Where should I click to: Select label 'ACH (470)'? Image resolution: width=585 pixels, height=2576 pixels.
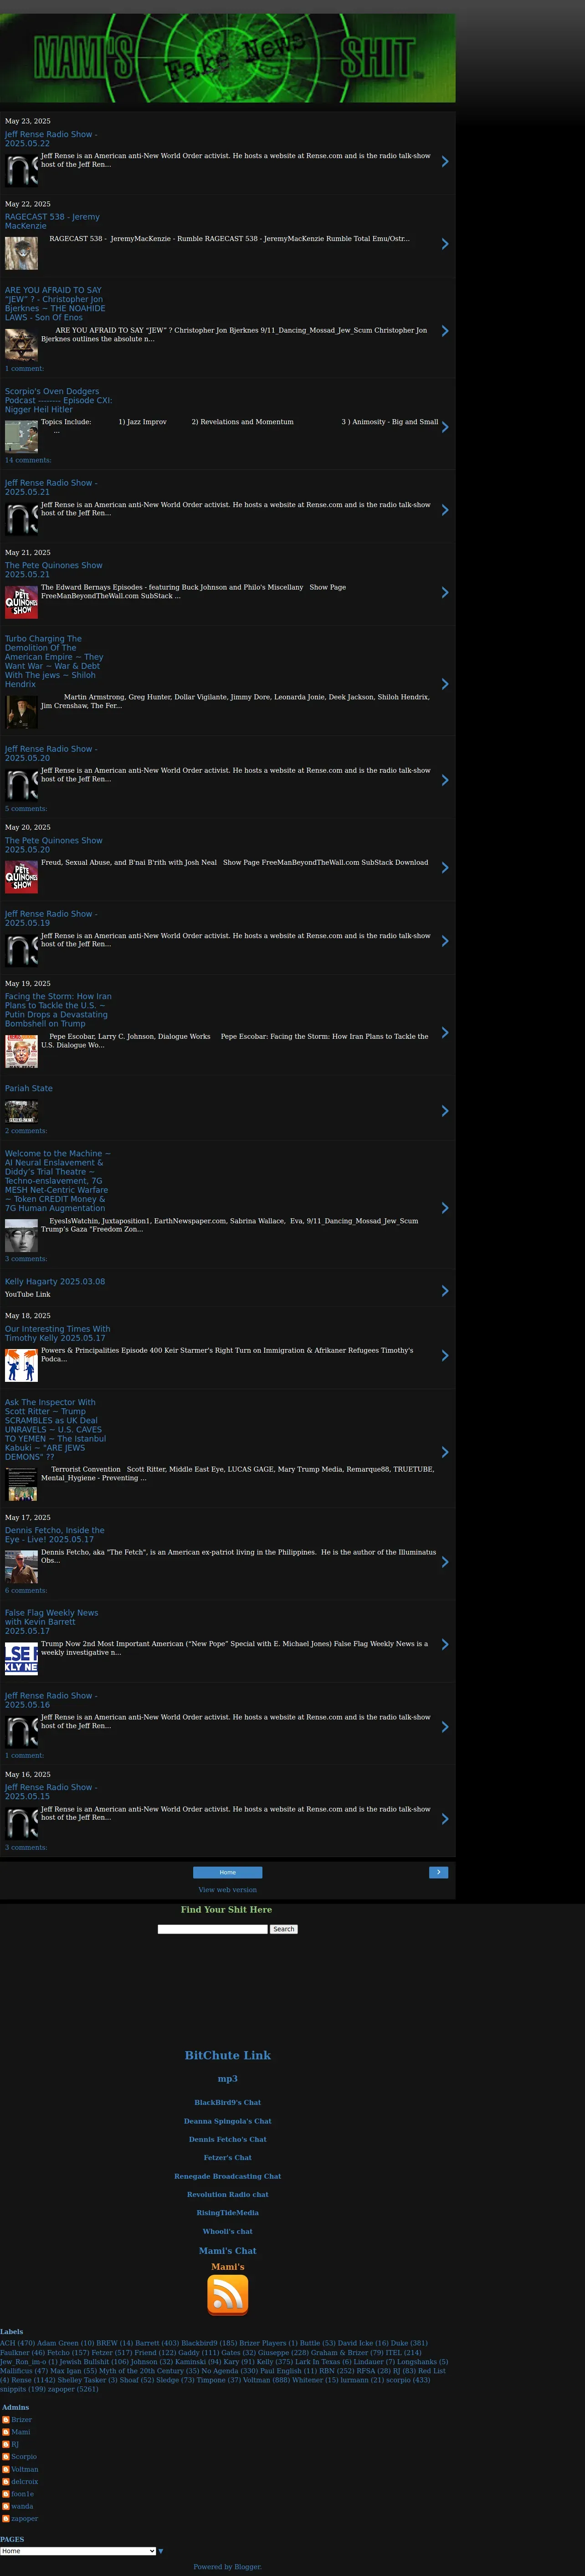point(17,2343)
